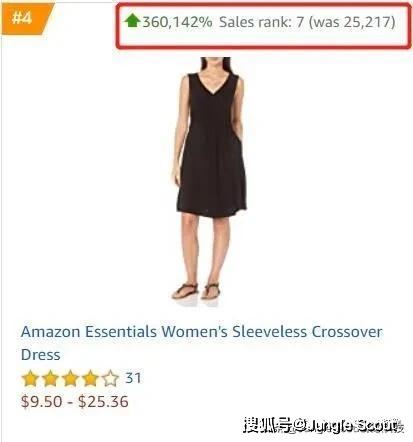Open the Amazon Essentials Women's Sleeveless Crossover link
The height and width of the screenshot is (442, 413).
202,332
